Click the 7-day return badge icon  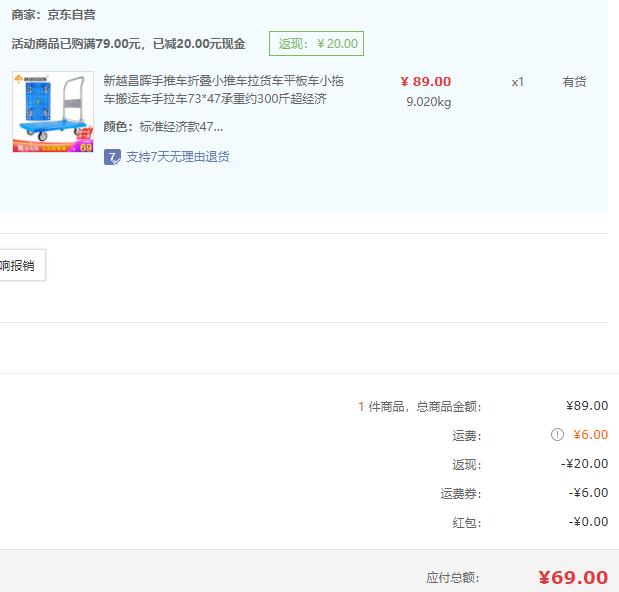tap(112, 157)
